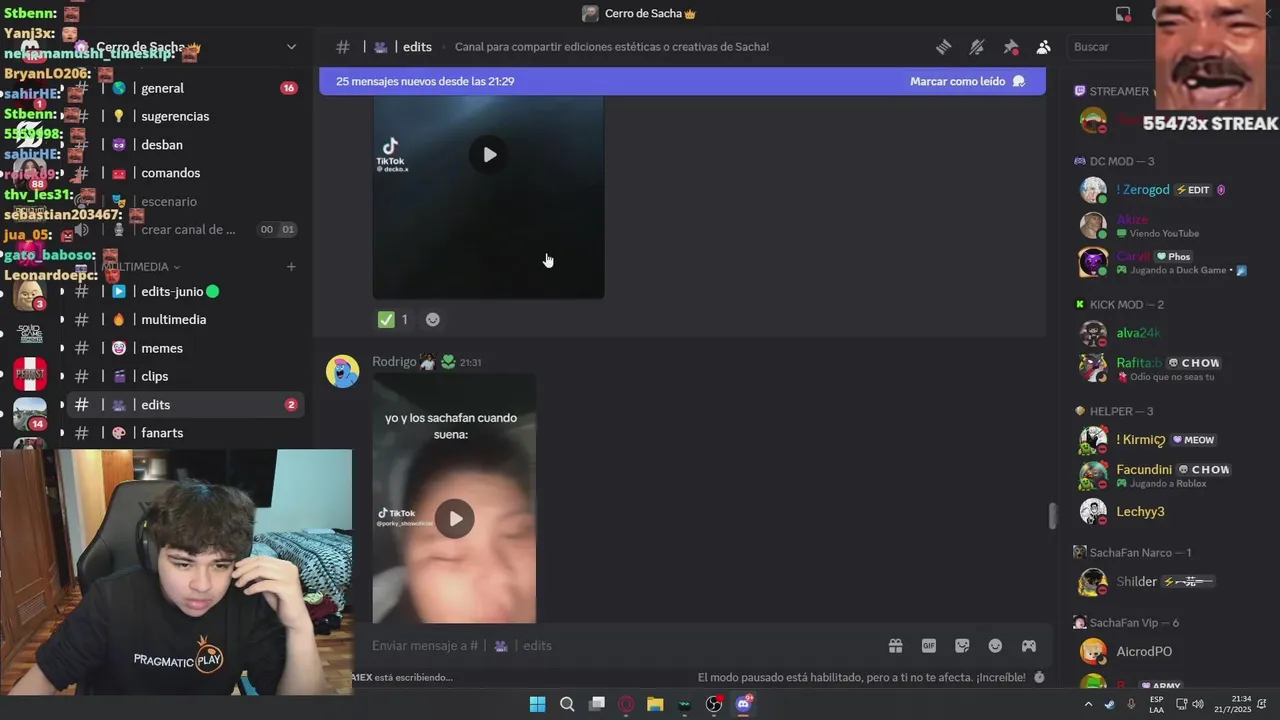
Task: Click the volume icon in system tray
Action: [1198, 704]
